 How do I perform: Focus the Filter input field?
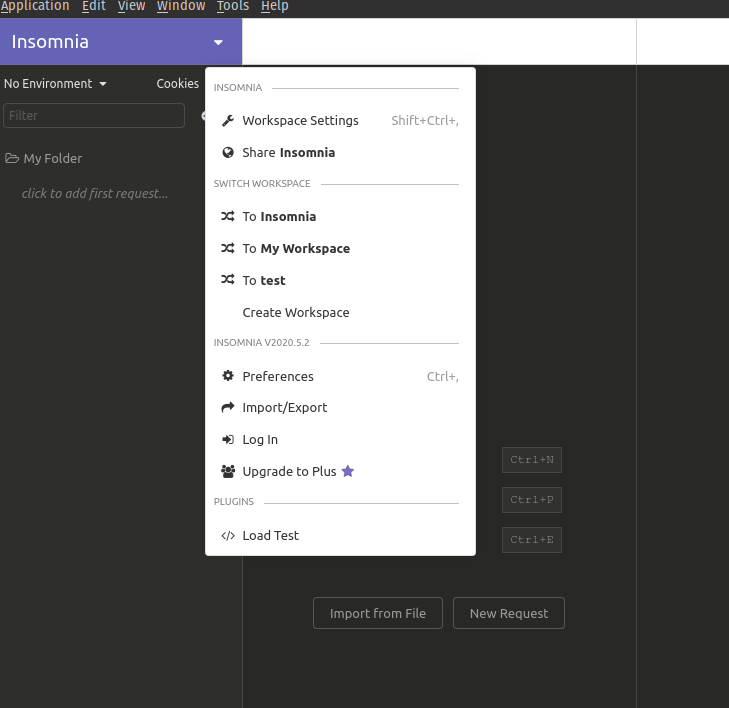click(x=94, y=115)
